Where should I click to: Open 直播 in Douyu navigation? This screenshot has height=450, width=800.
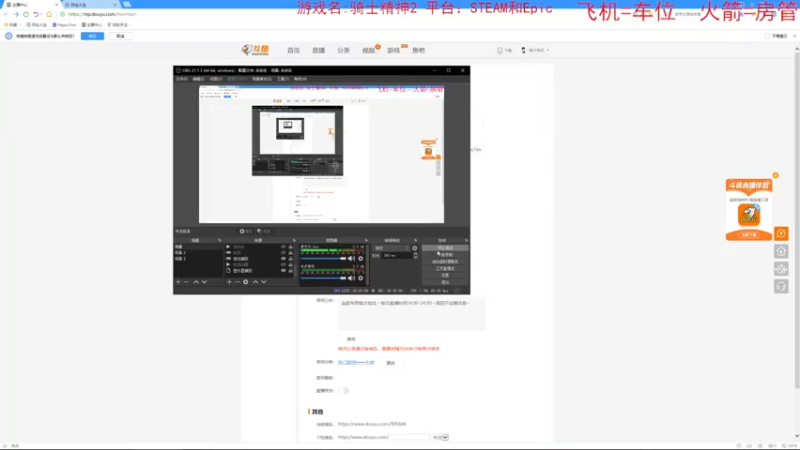pos(318,50)
